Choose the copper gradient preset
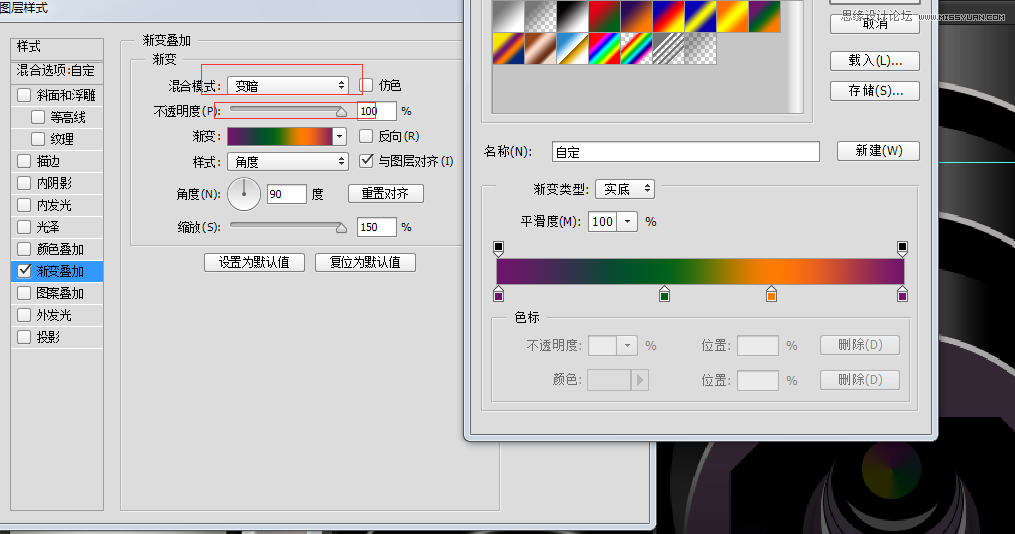The height and width of the screenshot is (534, 1015). click(541, 49)
